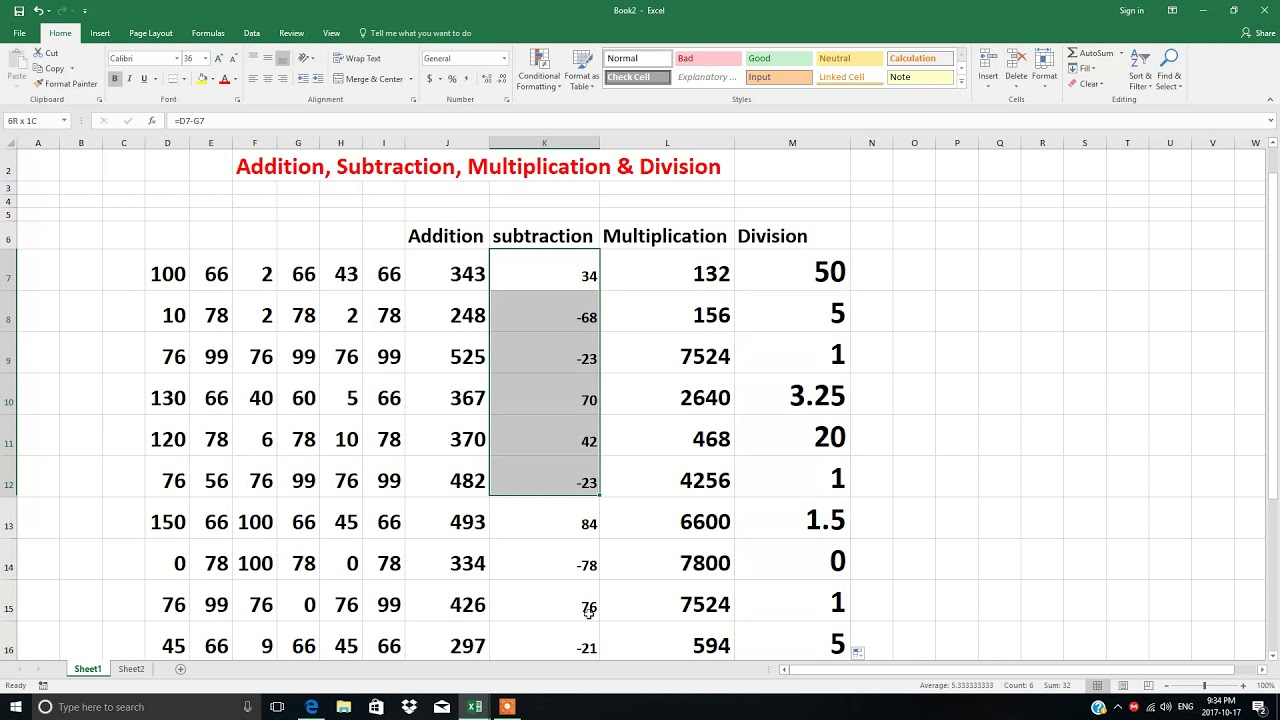
Task: Open the font name dropdown
Action: pos(177,58)
